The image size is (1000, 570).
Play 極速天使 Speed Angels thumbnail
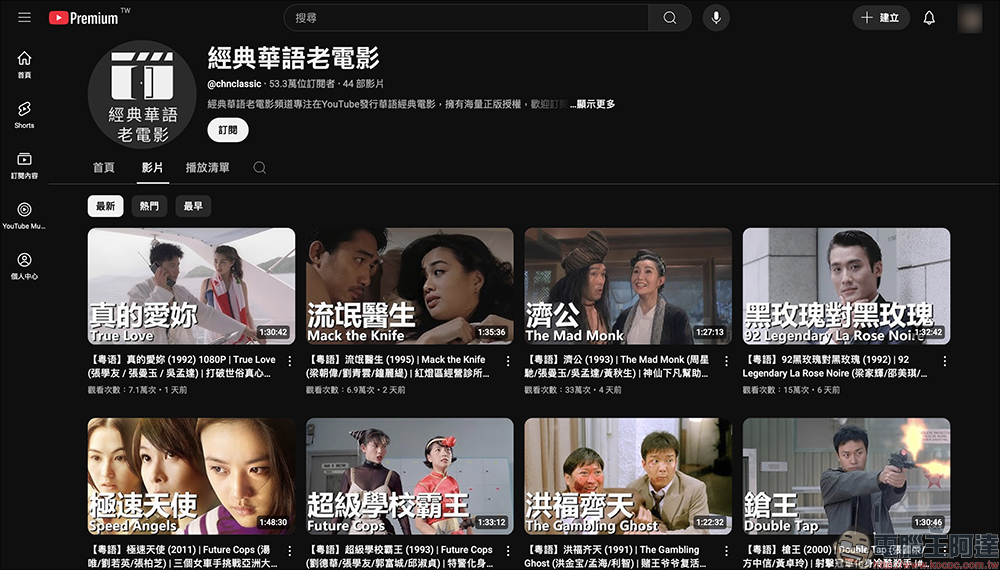point(191,476)
